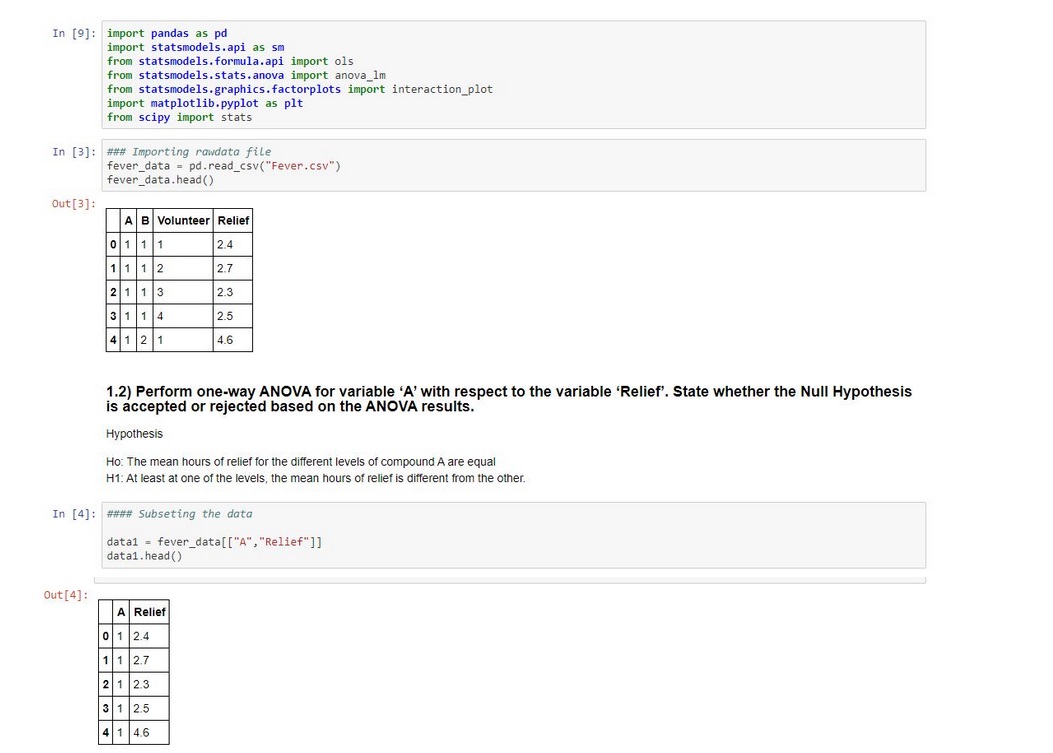Select the 2.7 value in Out[4] table
This screenshot has height=753, width=1053.
coord(141,660)
